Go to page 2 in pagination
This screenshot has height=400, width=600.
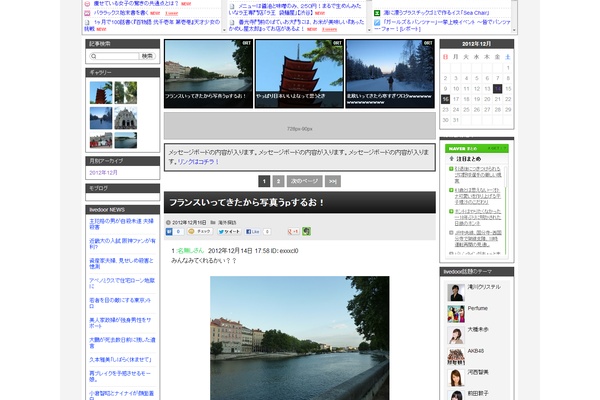pyautogui.click(x=279, y=181)
